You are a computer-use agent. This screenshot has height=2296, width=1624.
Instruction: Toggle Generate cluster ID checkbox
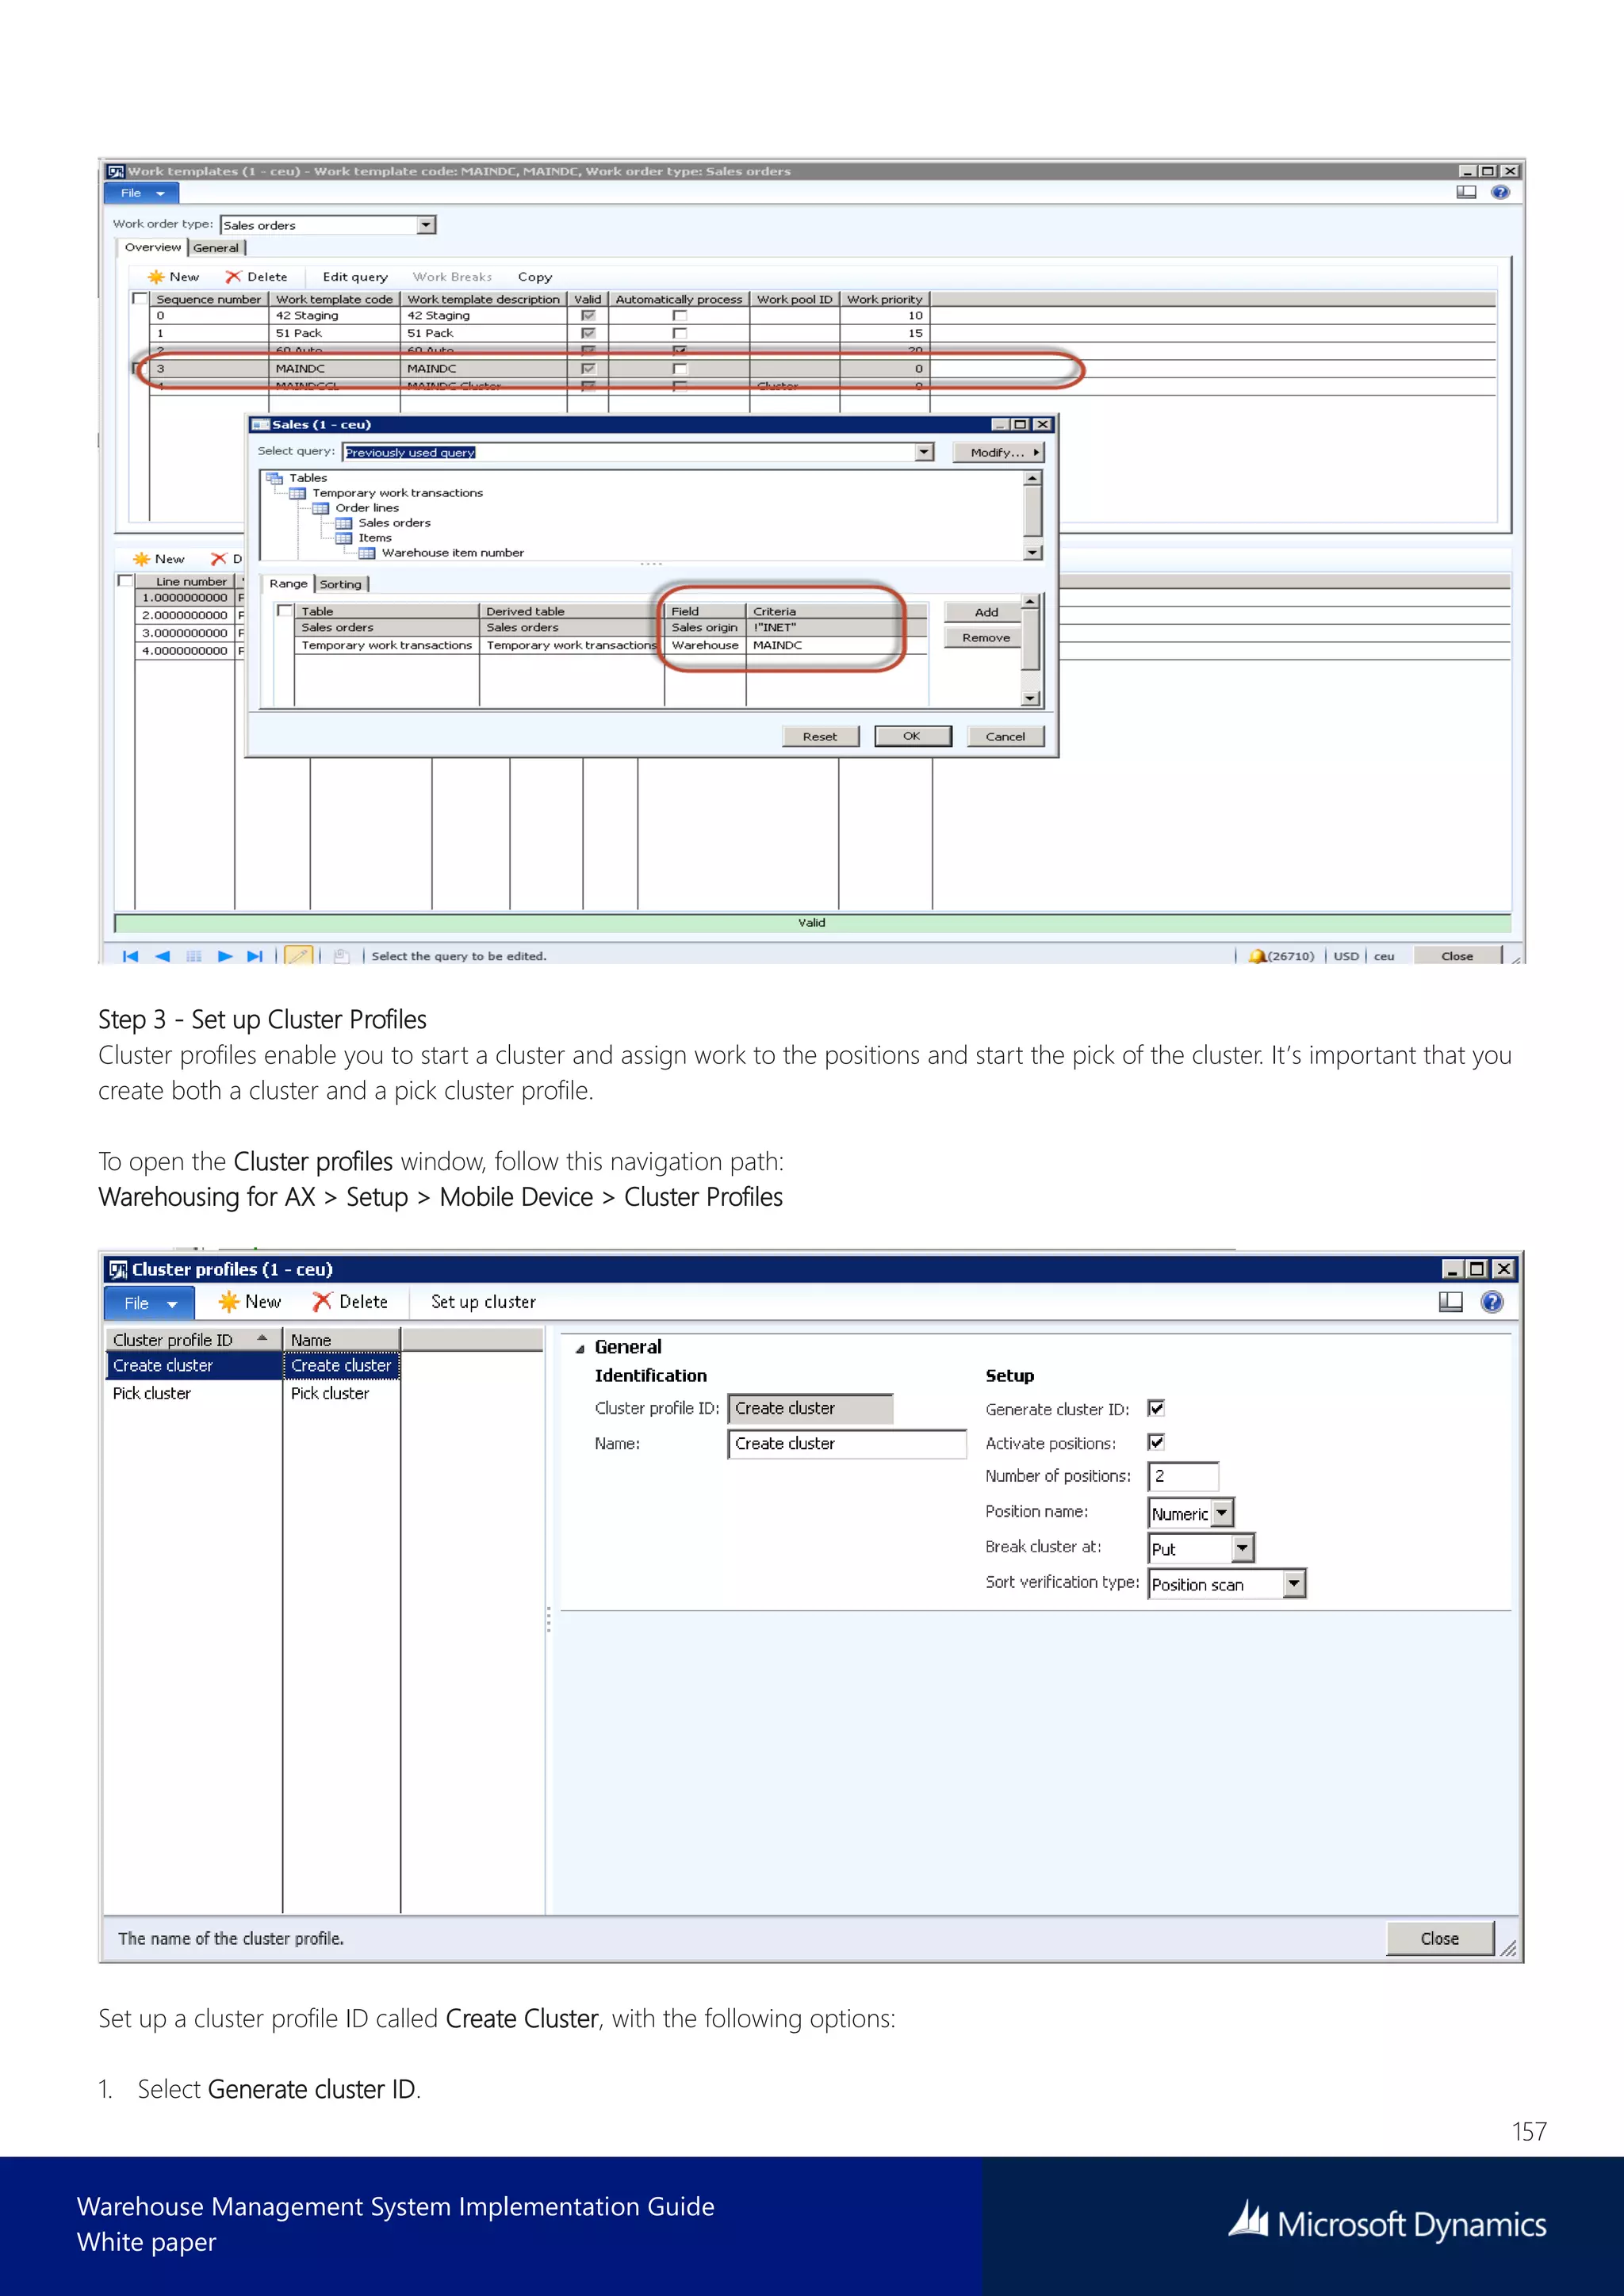tap(1156, 1408)
